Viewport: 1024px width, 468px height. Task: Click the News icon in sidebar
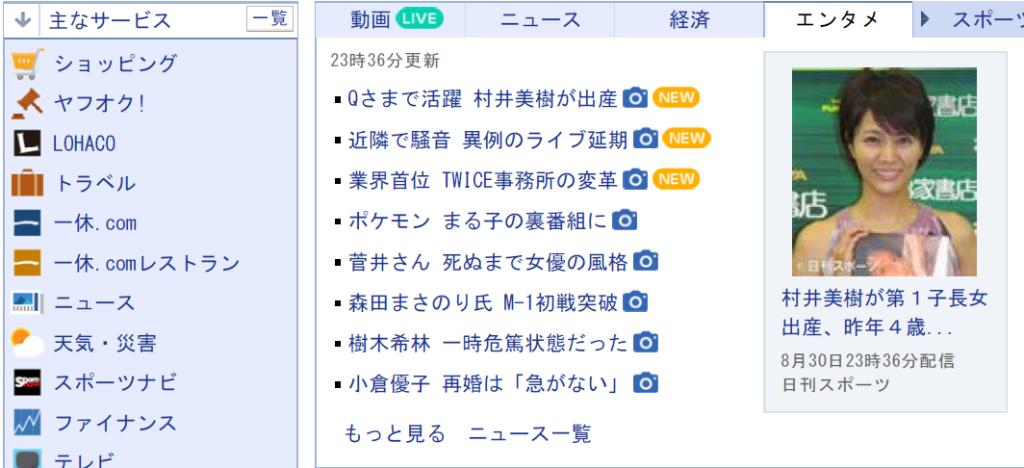[27, 303]
